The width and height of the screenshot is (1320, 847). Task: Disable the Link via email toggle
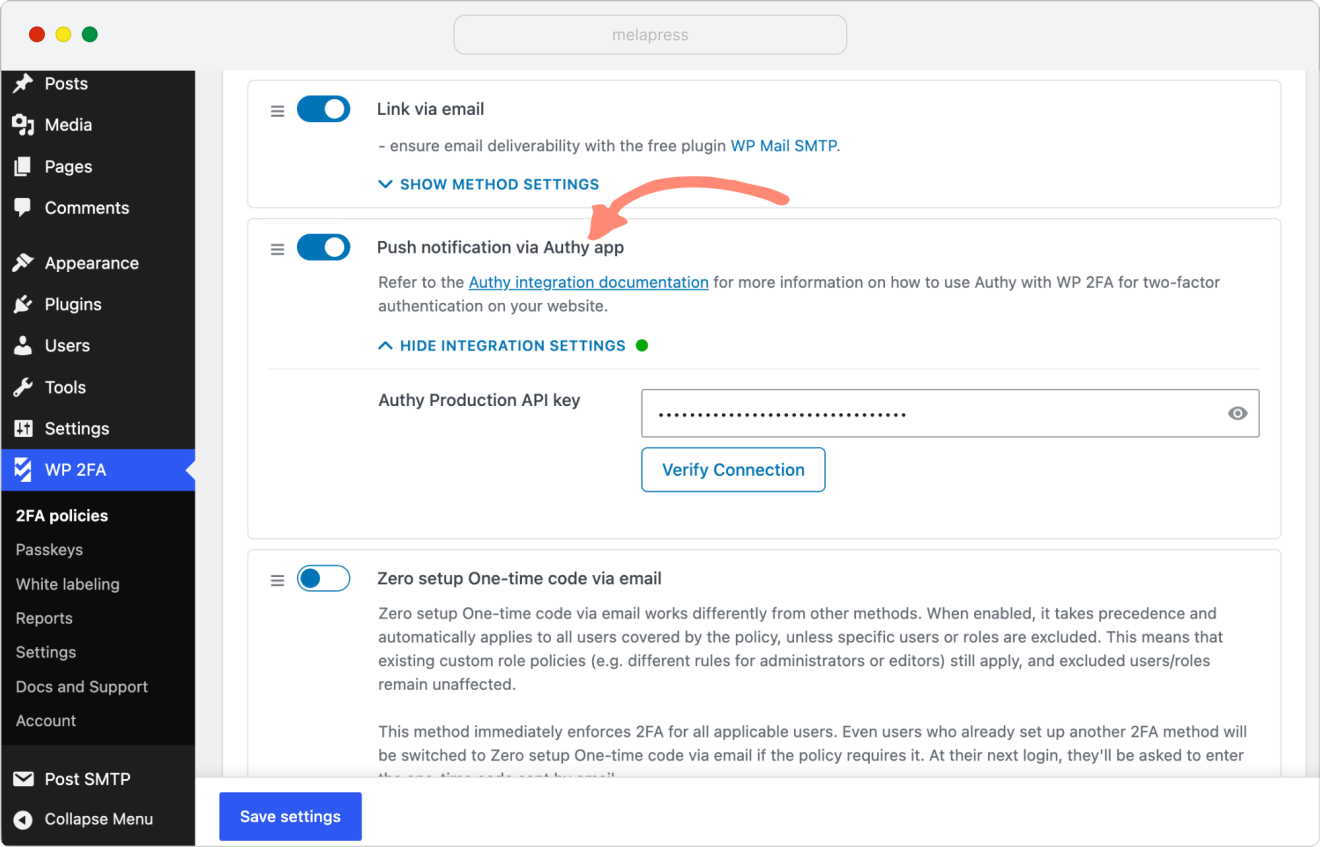click(x=323, y=109)
